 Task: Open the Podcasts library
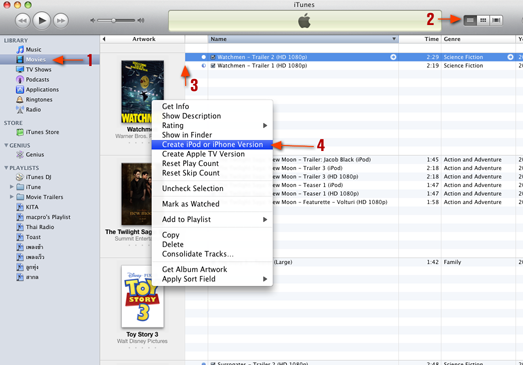[37, 79]
